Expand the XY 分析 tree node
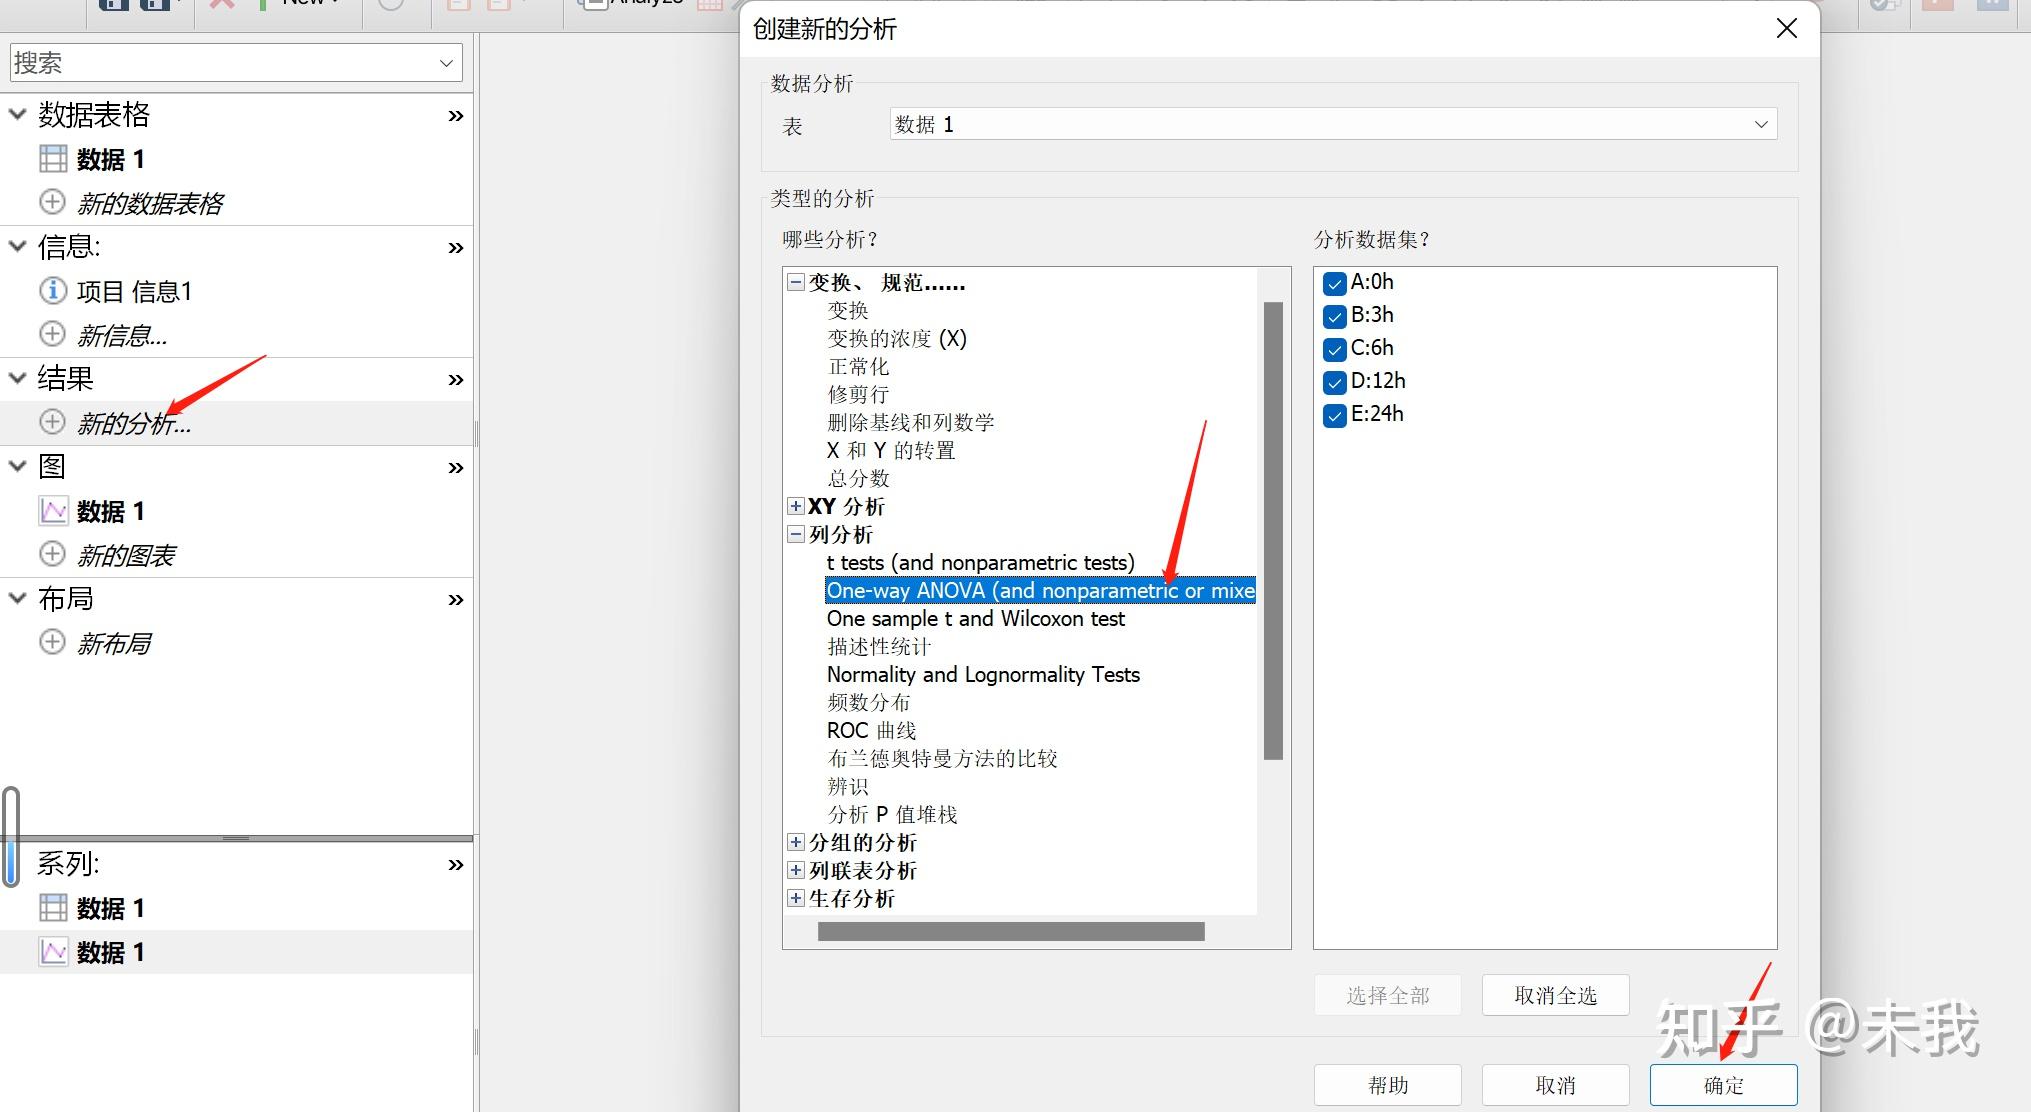Image resolution: width=2031 pixels, height=1112 pixels. tap(796, 507)
